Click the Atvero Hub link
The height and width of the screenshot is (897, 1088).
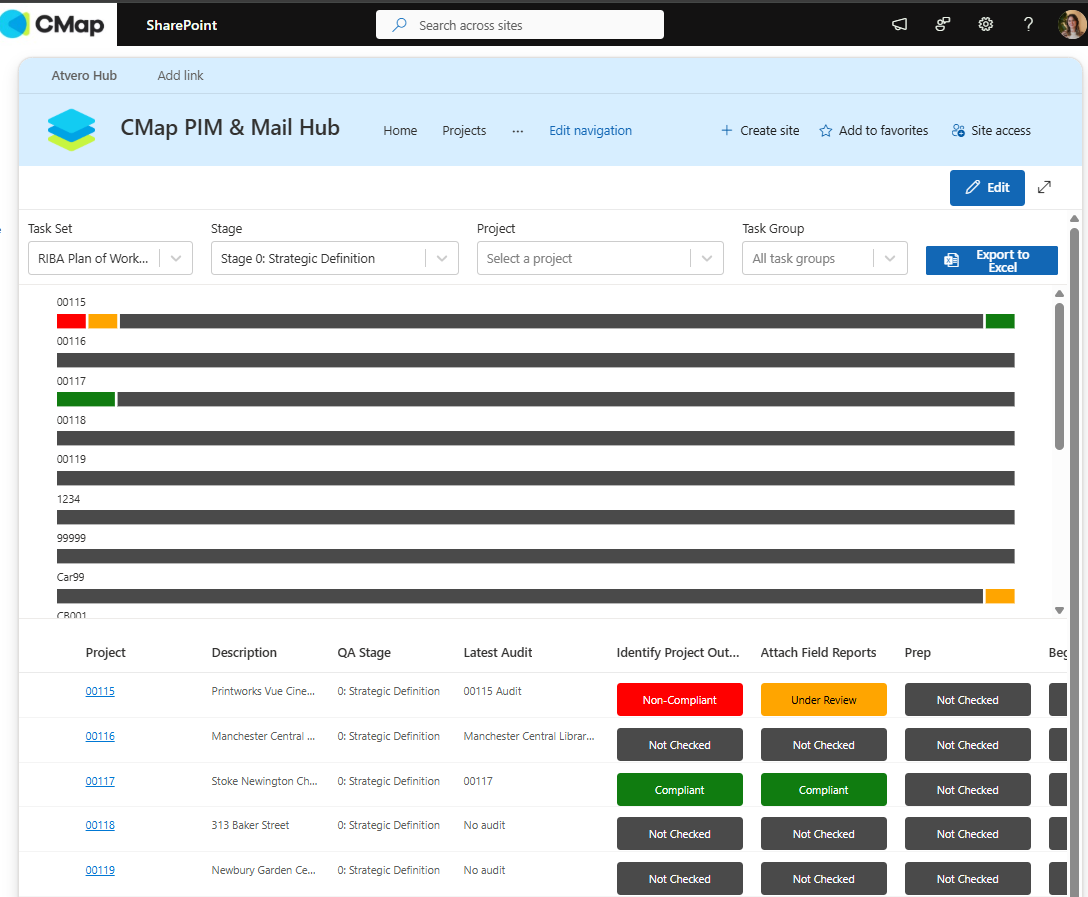[x=84, y=76]
